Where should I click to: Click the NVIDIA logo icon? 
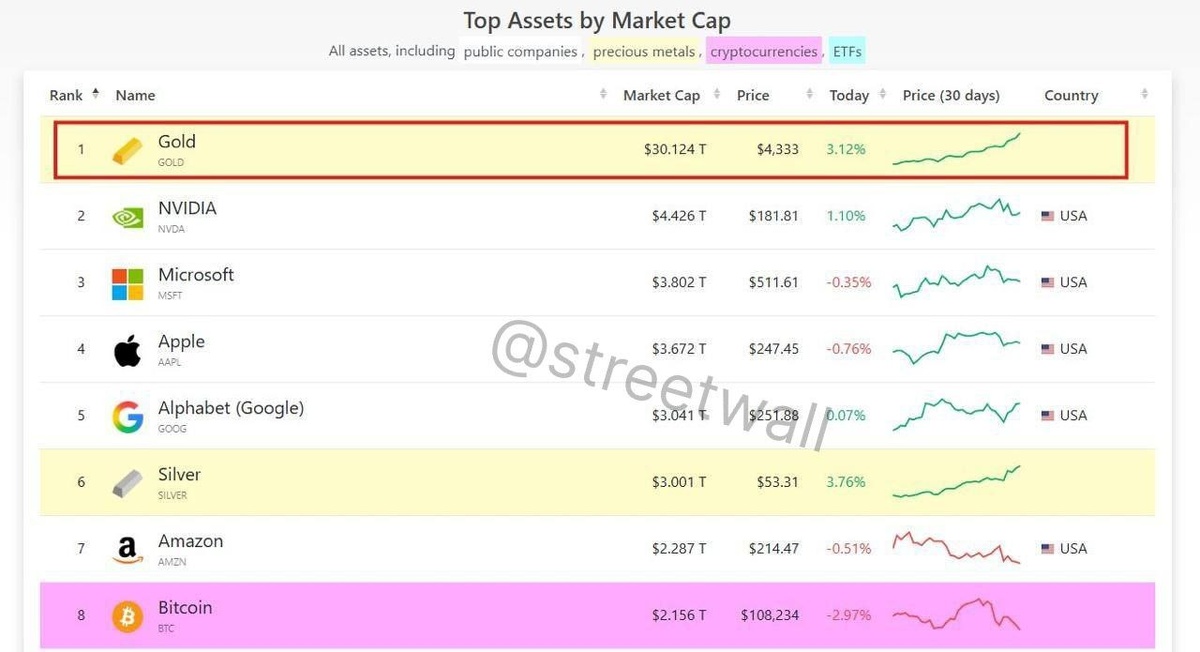pyautogui.click(x=127, y=217)
